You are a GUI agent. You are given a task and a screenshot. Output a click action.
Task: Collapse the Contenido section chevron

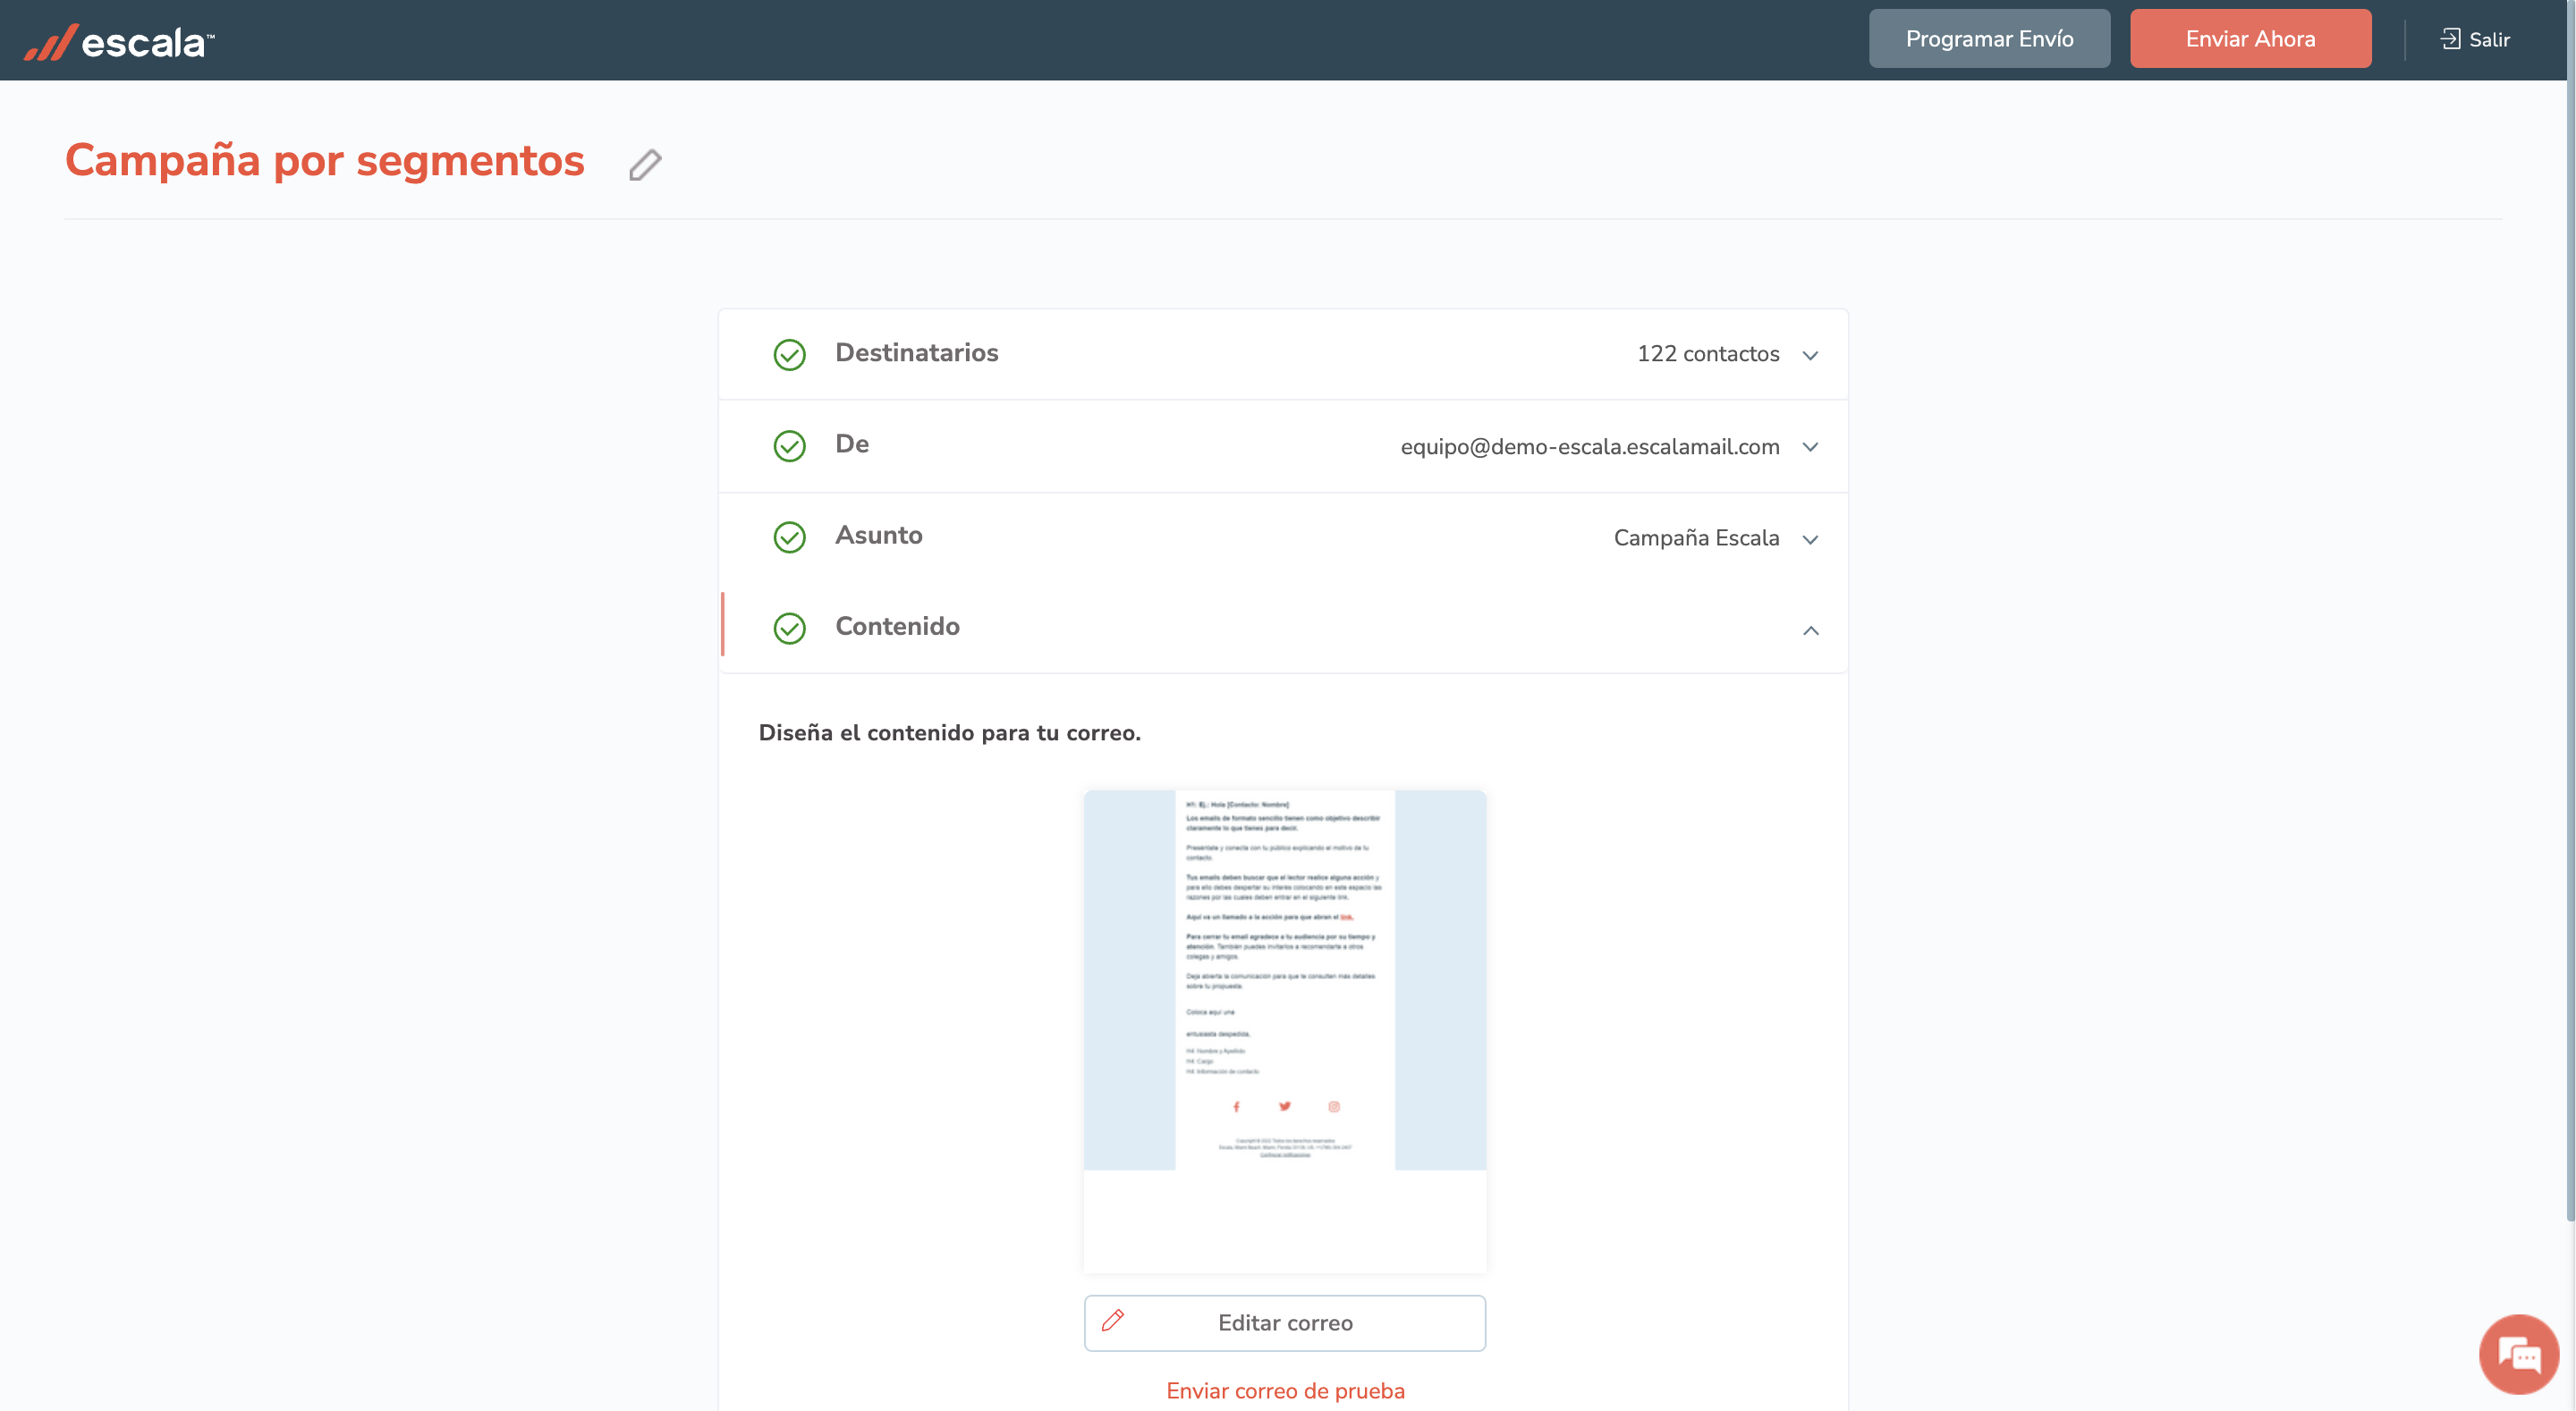1810,630
